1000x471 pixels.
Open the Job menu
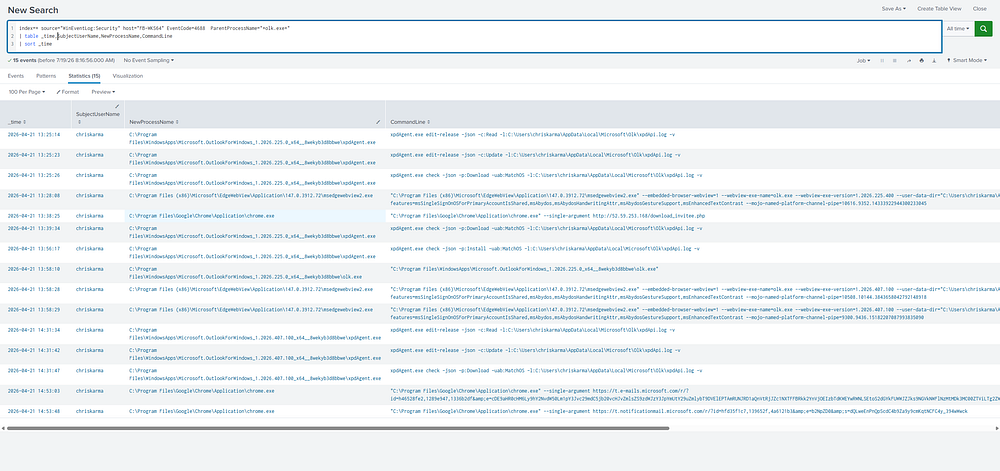863,61
